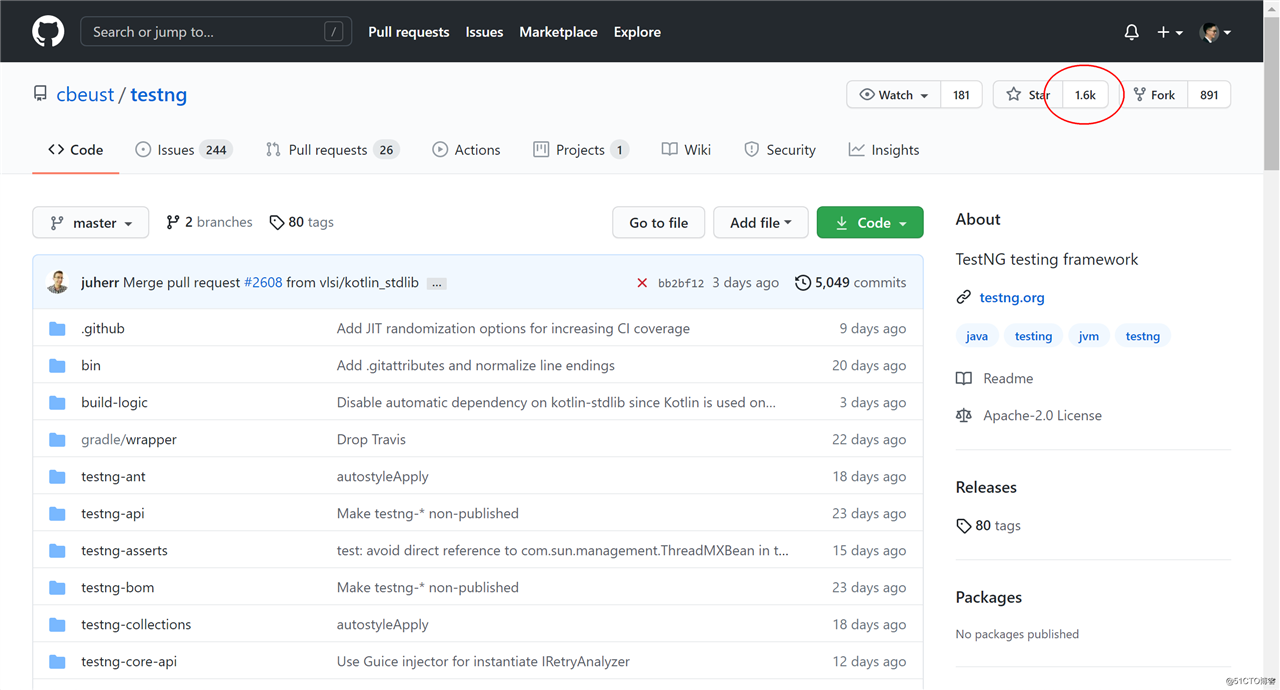Screen dimensions: 1280x690
Task: Select the java topic tag
Action: point(977,336)
